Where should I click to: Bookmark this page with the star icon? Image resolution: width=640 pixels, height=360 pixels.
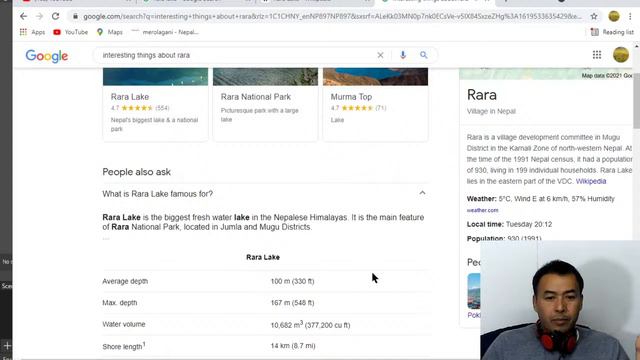[x=594, y=16]
